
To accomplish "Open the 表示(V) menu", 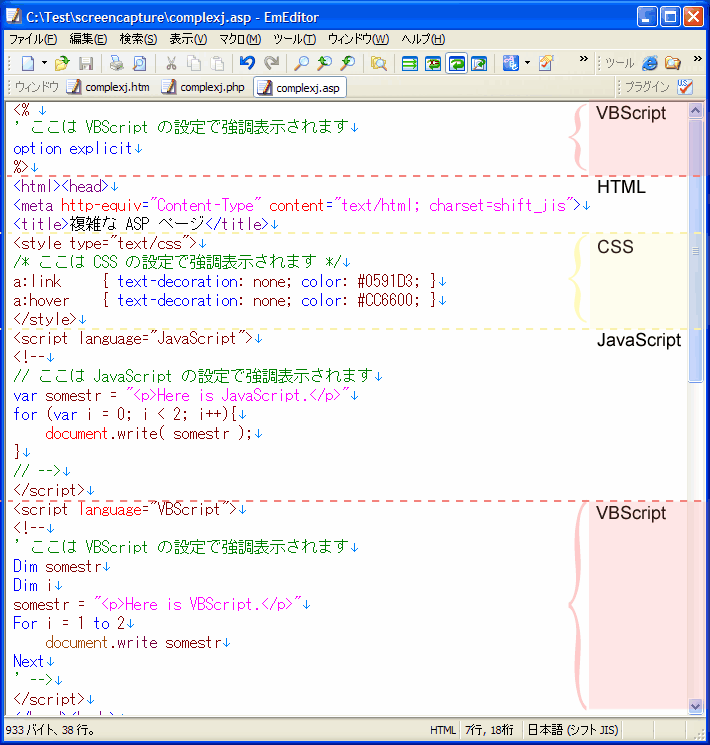I will [188, 39].
